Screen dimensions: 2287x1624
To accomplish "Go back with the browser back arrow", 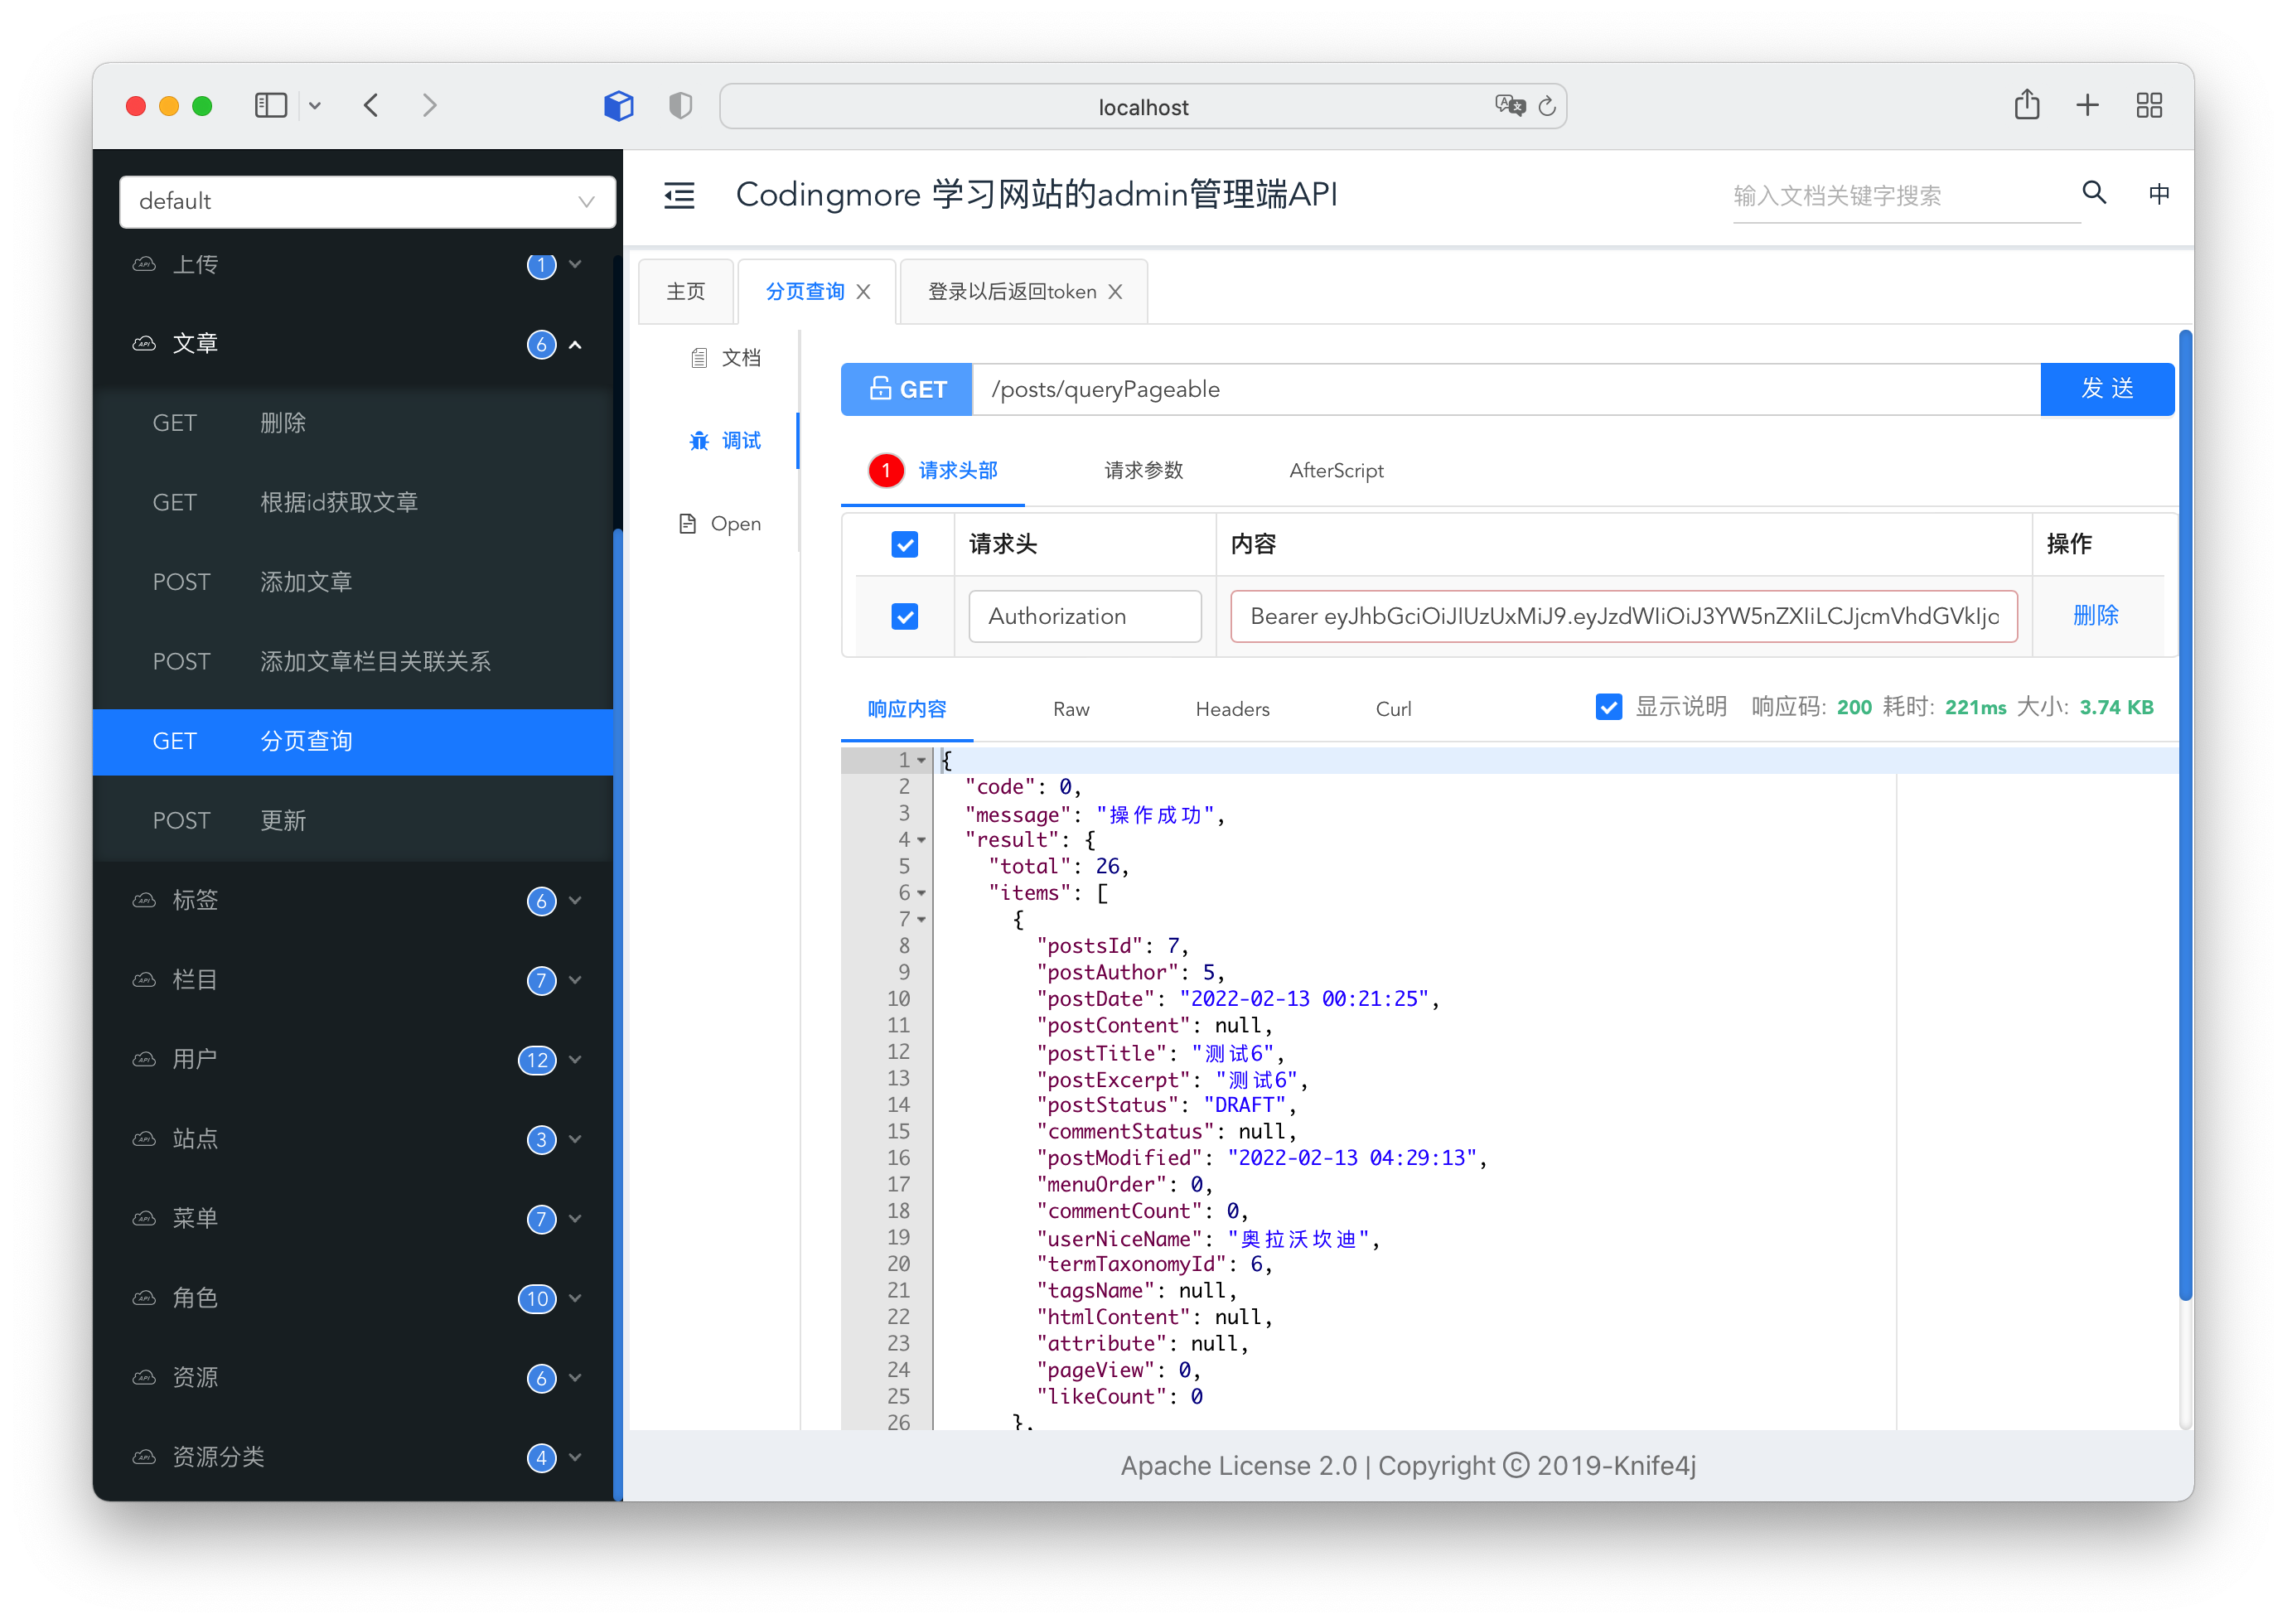I will [x=371, y=106].
